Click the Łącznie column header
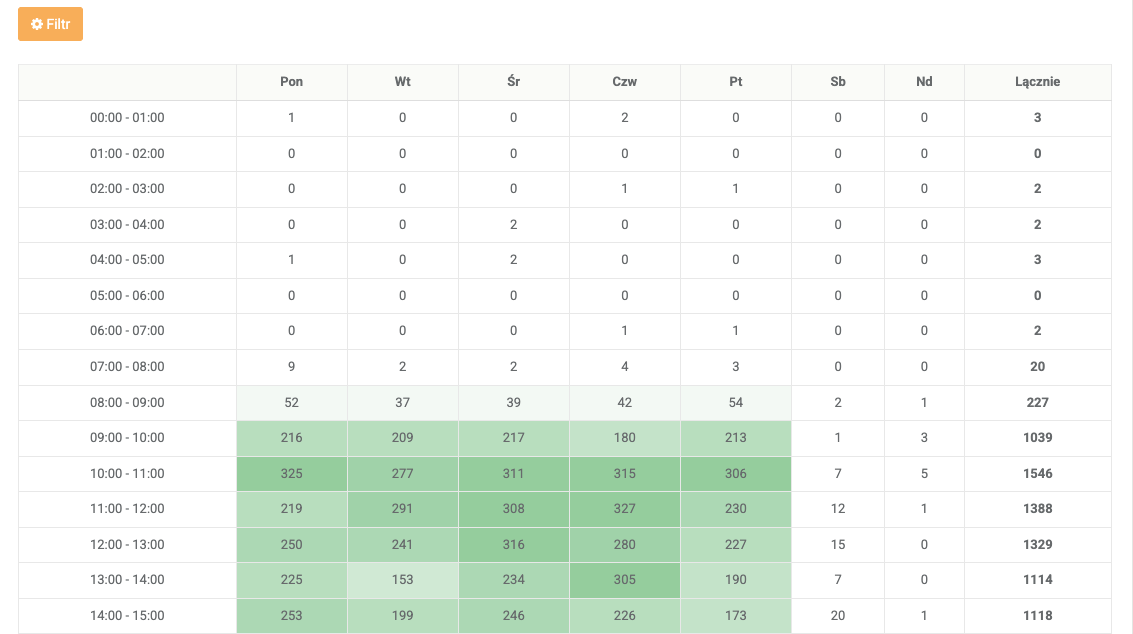The height and width of the screenshot is (634, 1133). click(1037, 82)
